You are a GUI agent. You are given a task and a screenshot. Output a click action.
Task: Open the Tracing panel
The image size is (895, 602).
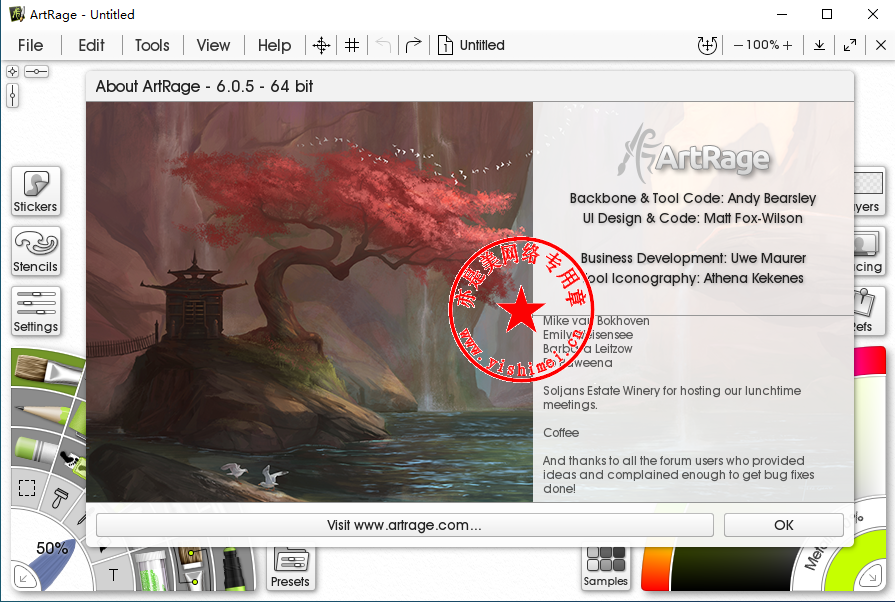click(x=869, y=251)
